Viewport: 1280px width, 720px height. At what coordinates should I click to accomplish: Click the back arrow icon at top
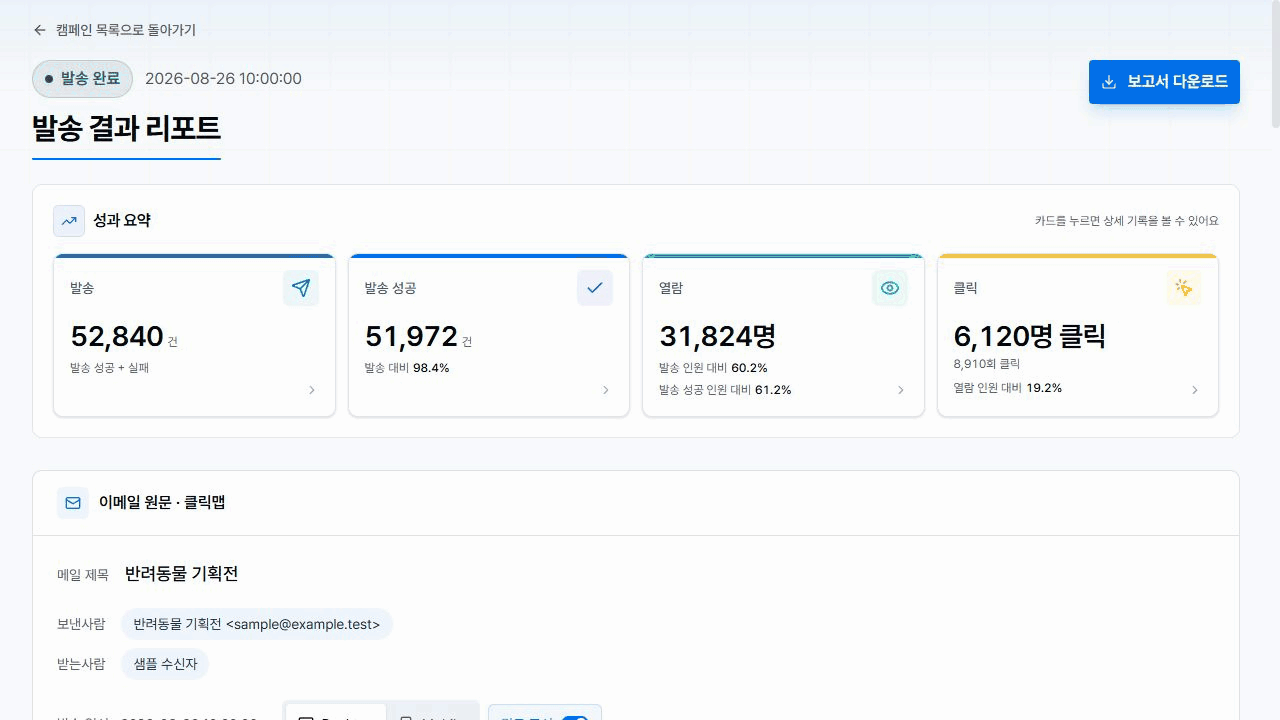tap(40, 30)
